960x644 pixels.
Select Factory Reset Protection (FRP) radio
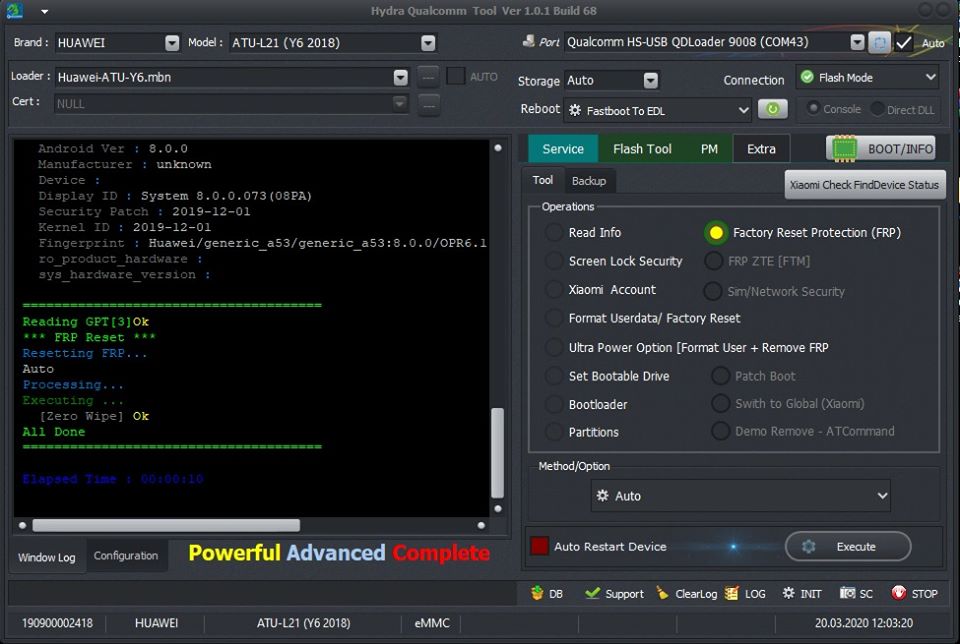click(716, 233)
